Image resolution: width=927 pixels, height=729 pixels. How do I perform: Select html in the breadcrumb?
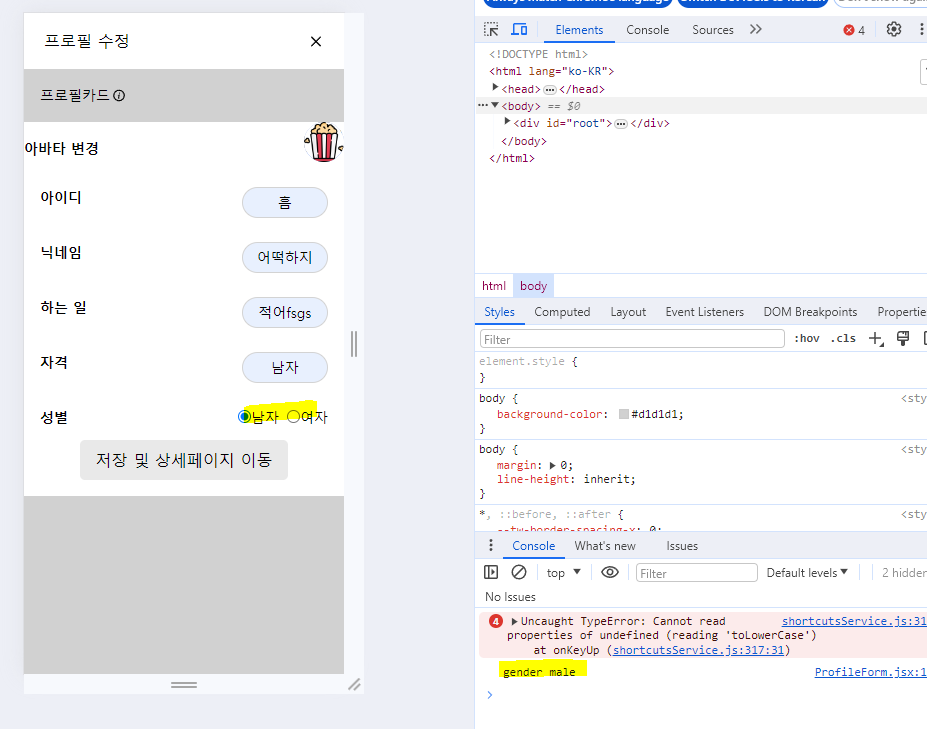(x=494, y=286)
